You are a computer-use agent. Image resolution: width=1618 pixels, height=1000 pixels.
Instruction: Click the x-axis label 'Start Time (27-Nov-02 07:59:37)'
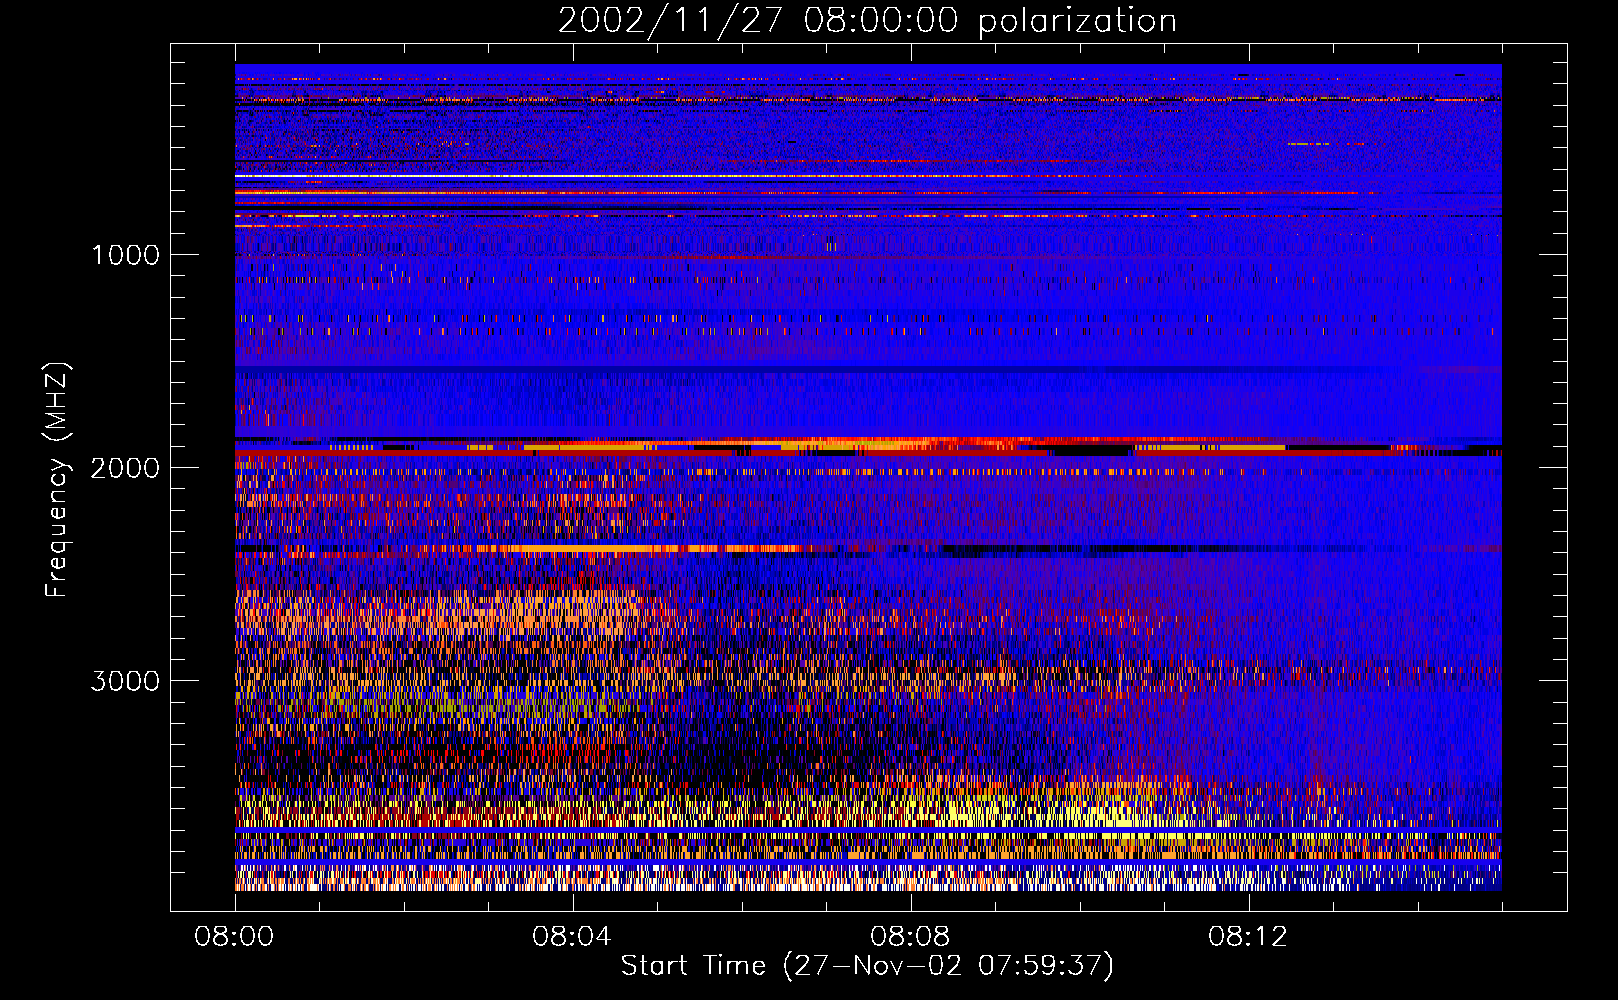867,966
